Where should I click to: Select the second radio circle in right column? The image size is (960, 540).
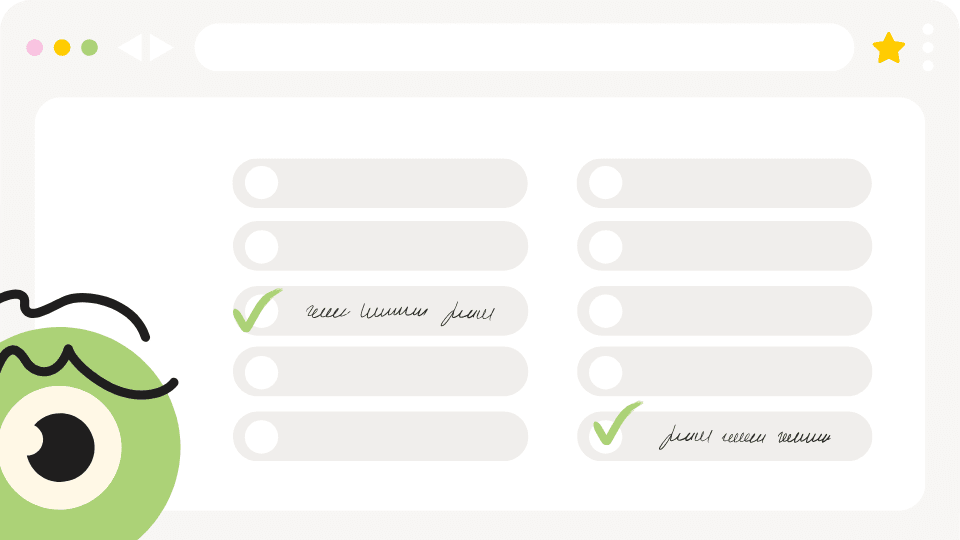click(606, 247)
